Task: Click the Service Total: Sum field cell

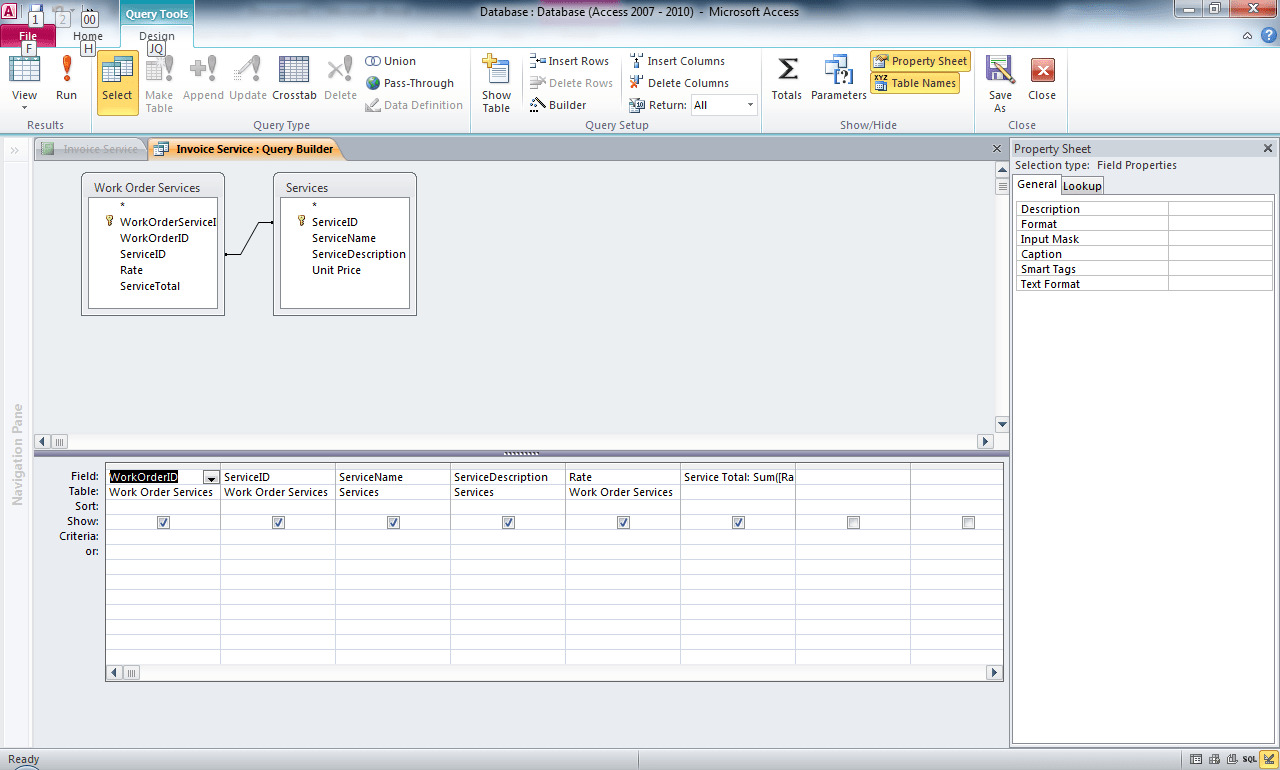Action: pos(738,477)
